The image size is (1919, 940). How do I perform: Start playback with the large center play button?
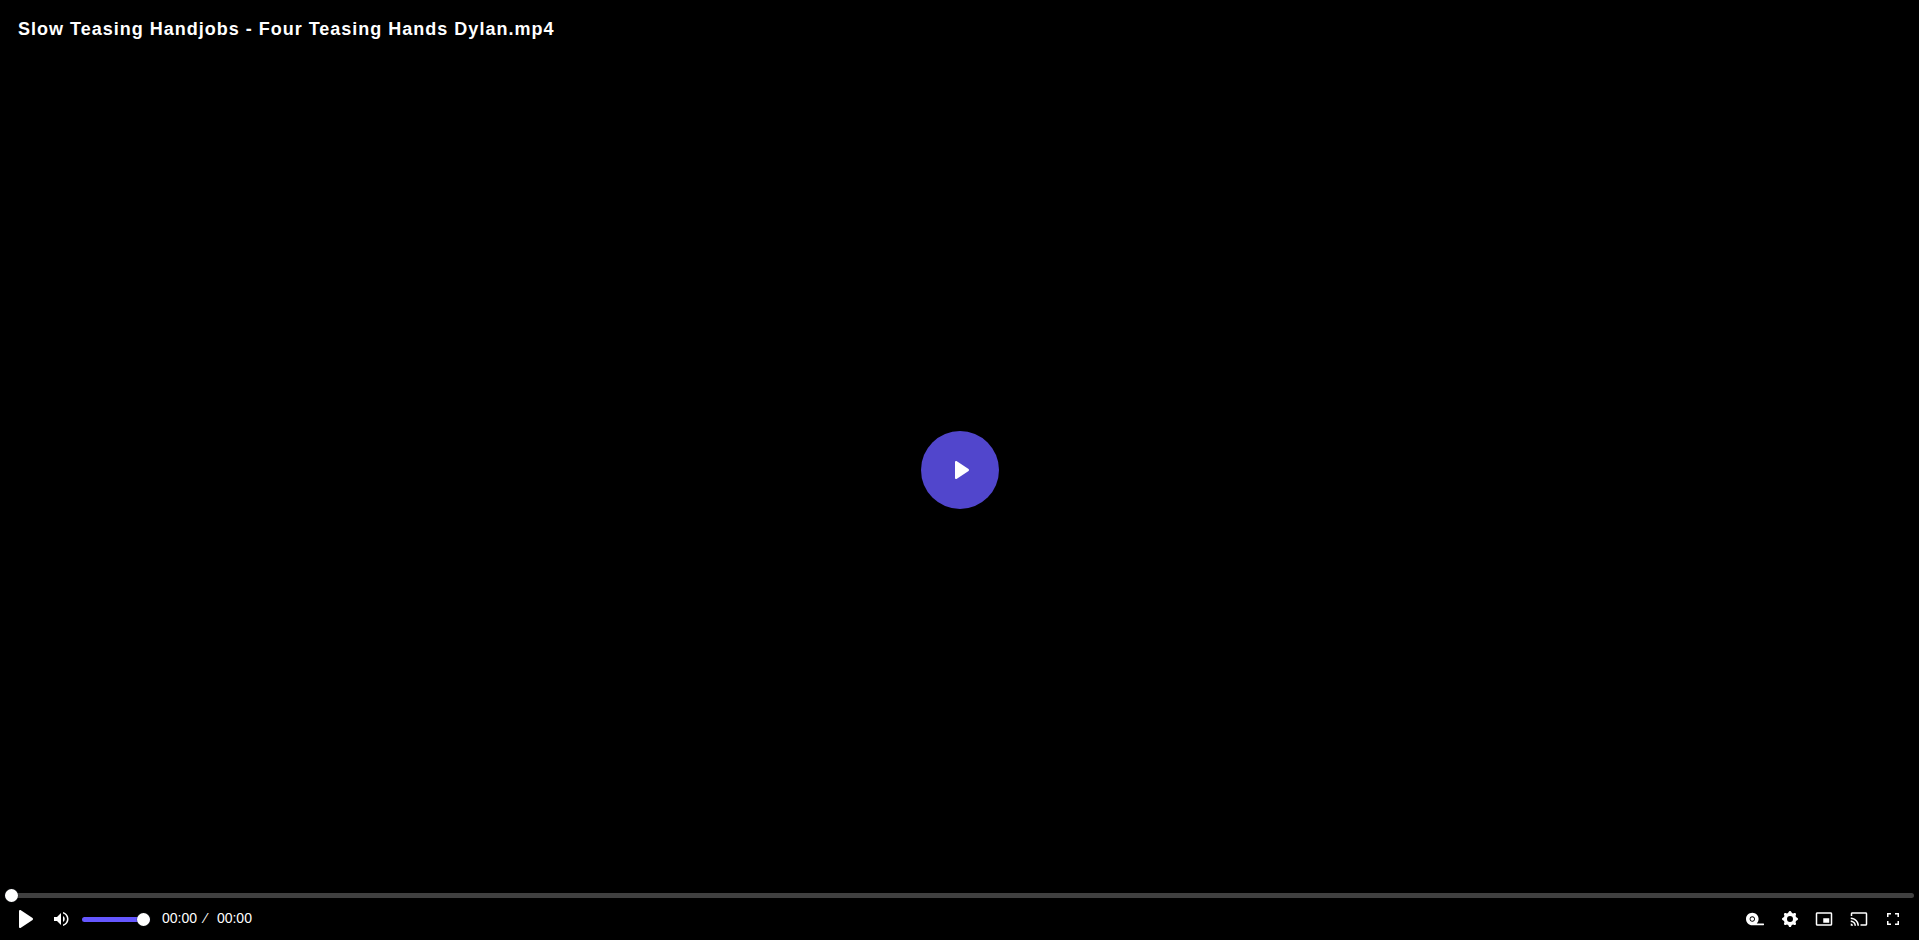click(x=959, y=470)
